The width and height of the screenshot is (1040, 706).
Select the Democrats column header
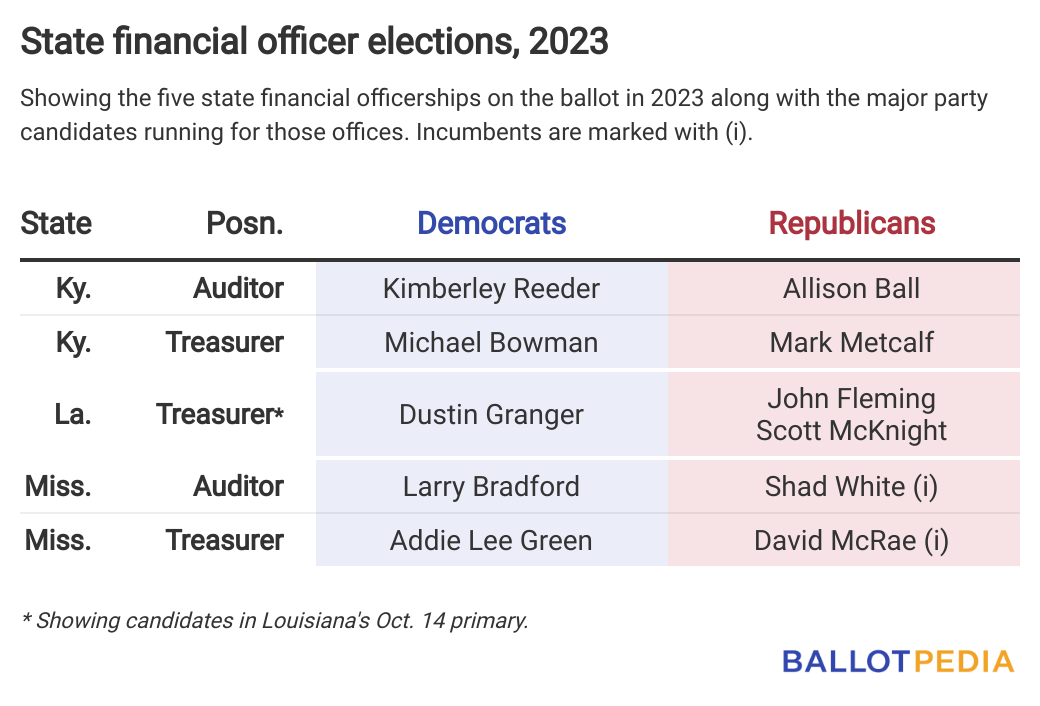491,223
